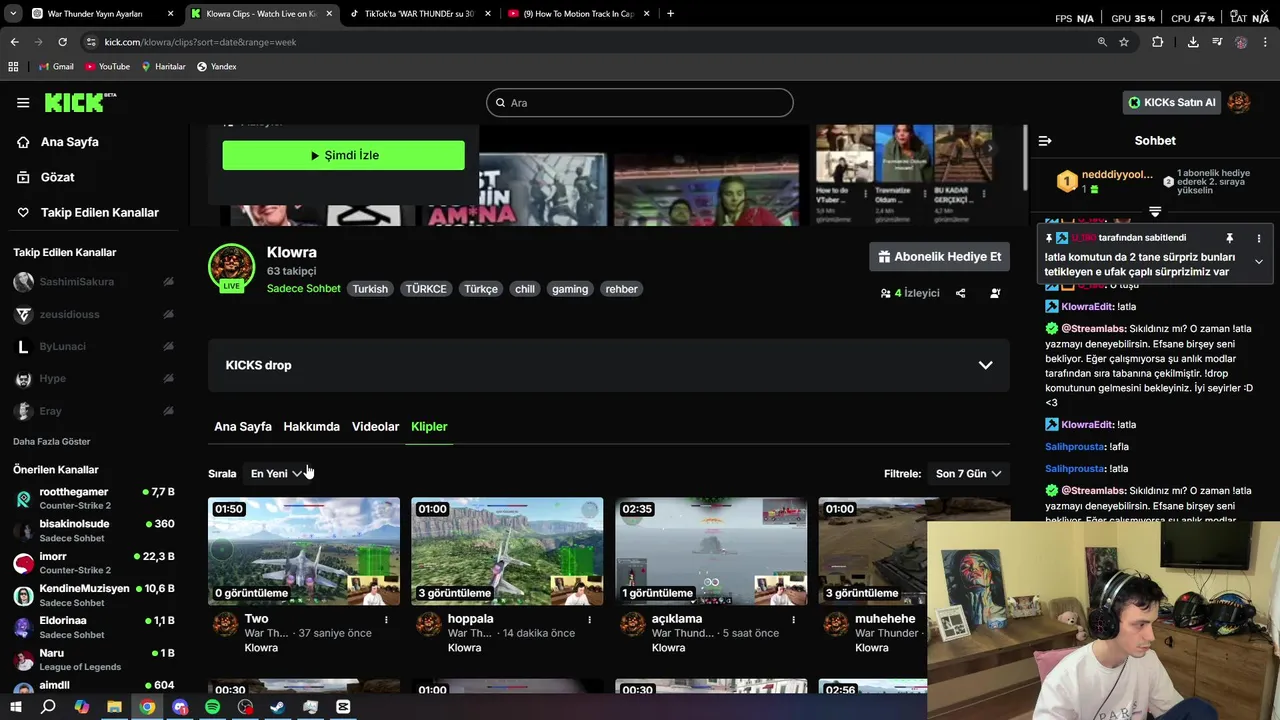Expand the gift leaderboard arrow in chat
Viewport: 1280px width, 720px height.
coord(1155,211)
